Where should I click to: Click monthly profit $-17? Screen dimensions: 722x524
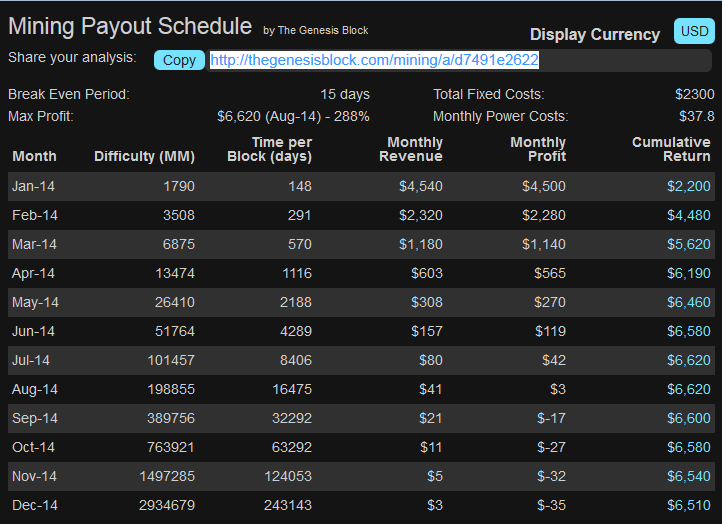click(551, 418)
